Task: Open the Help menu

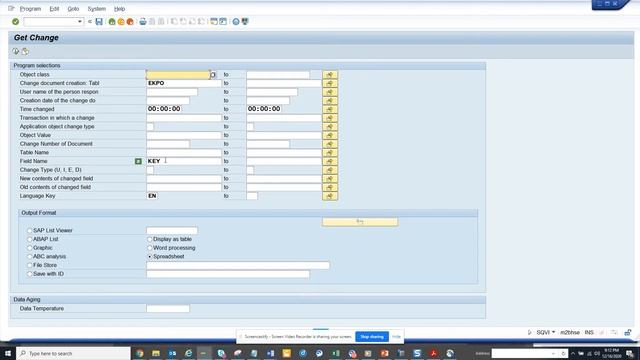Action: 120,9
